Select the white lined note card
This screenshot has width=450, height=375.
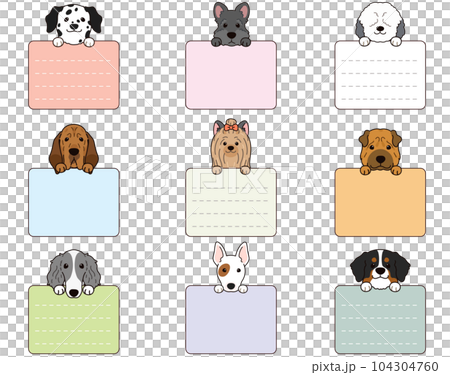tap(380, 75)
